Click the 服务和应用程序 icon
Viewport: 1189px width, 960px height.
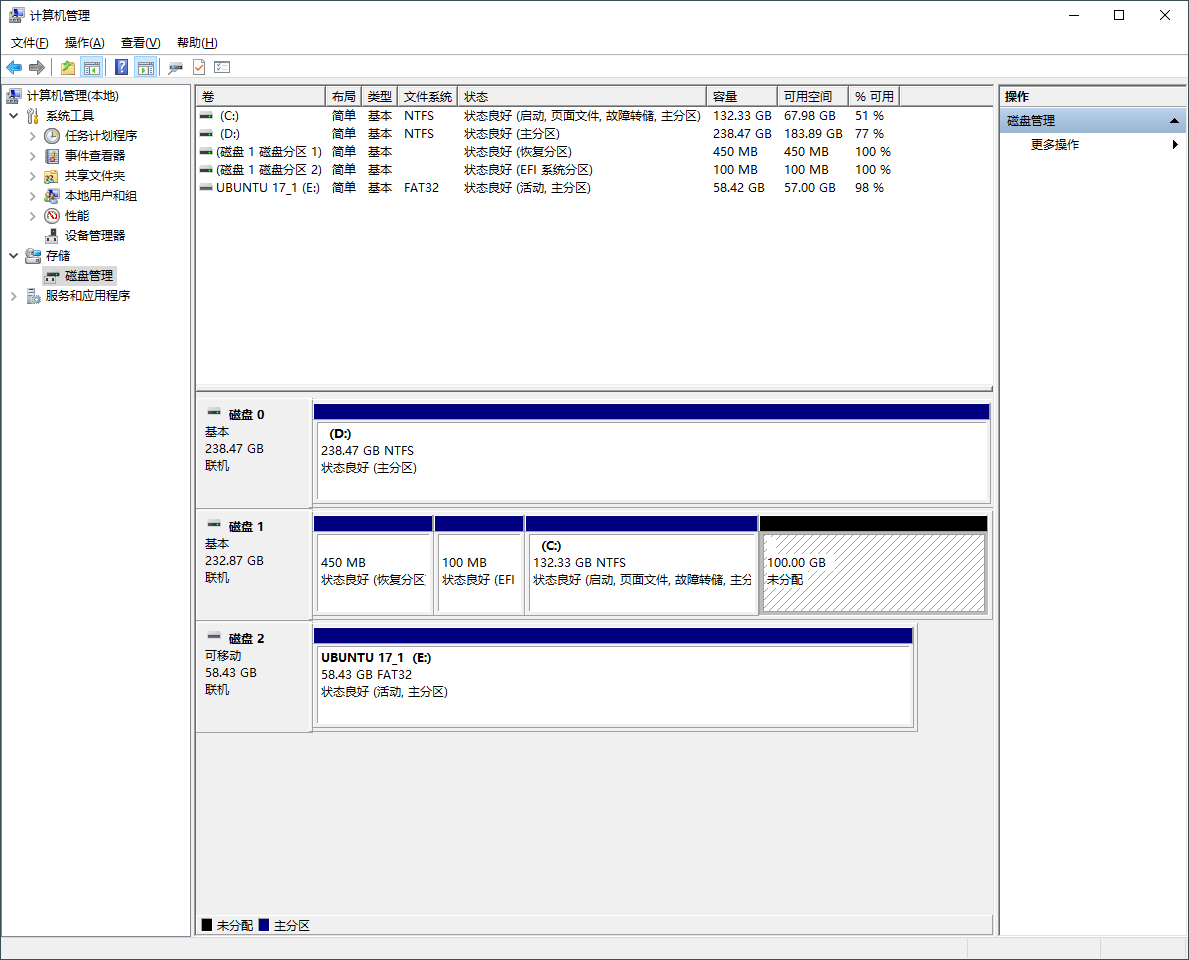click(33, 296)
